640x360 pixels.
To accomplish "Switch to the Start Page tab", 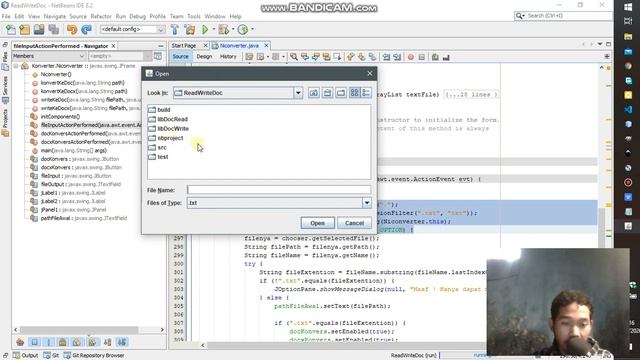I will point(184,46).
